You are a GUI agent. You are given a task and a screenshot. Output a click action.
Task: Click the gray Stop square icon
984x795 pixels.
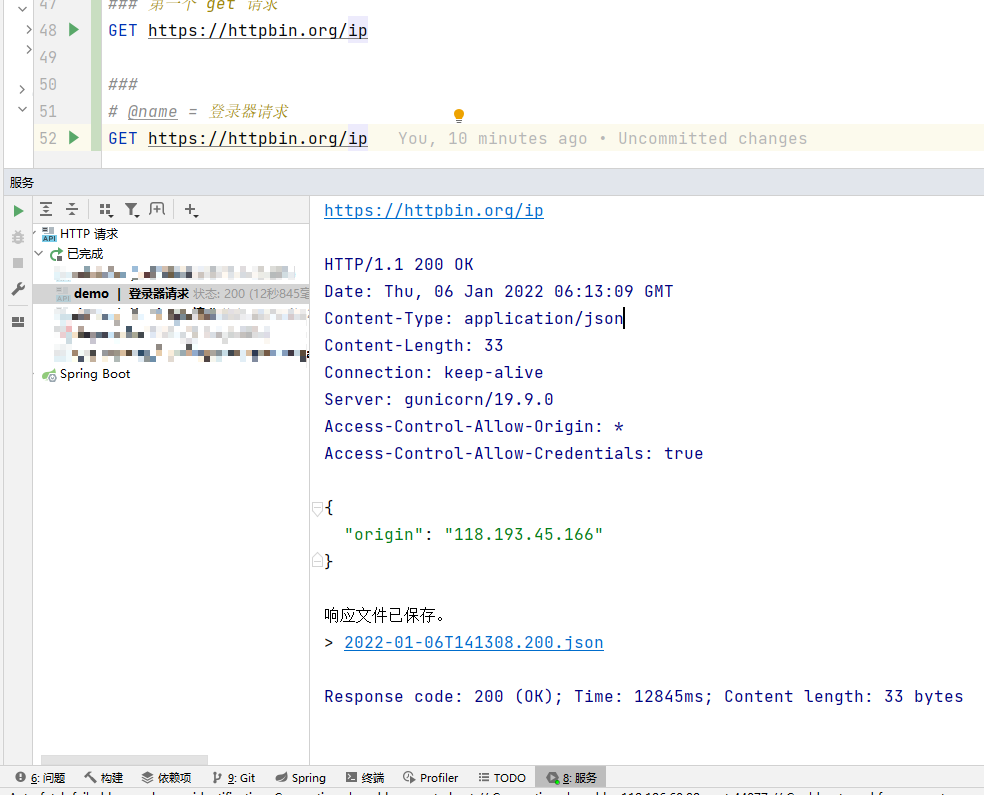point(18,263)
